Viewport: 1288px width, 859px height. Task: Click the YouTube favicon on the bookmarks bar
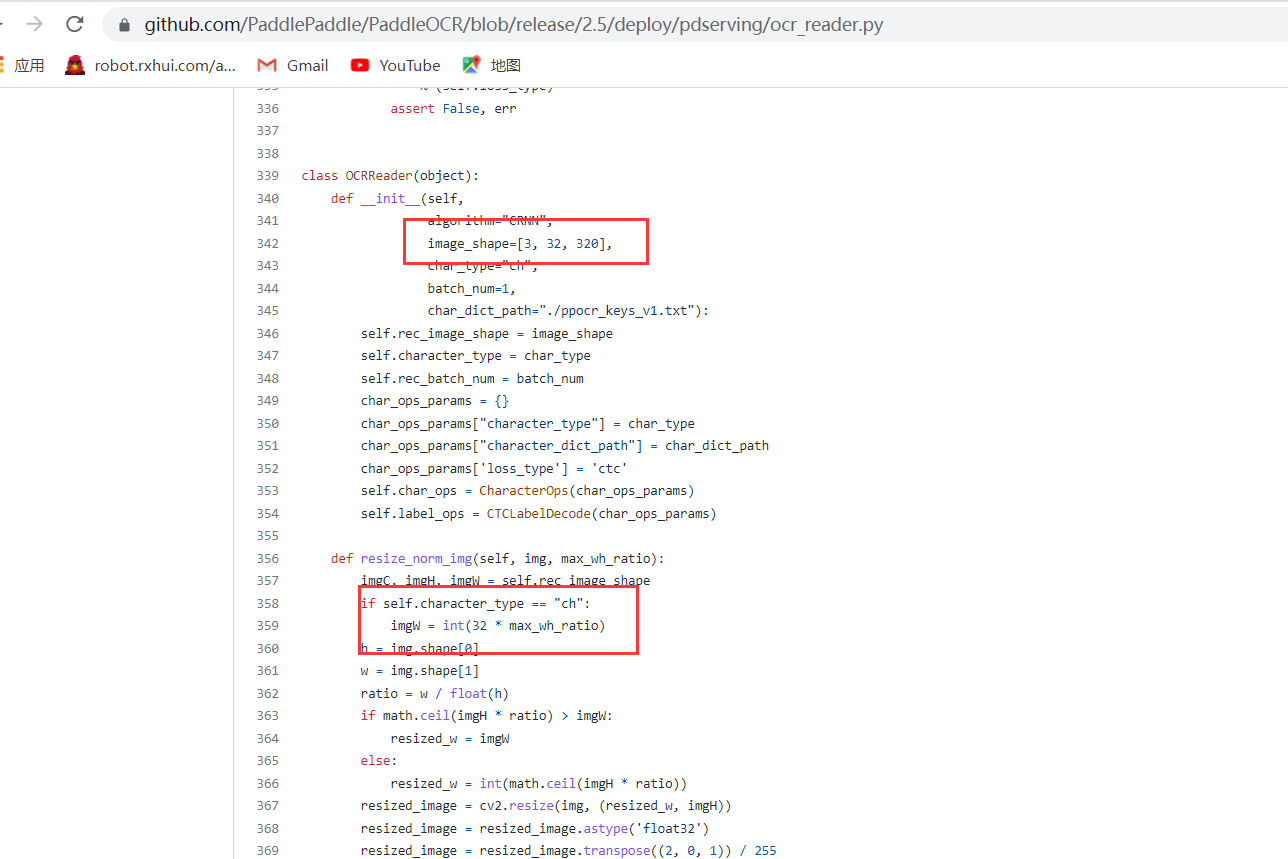point(359,64)
